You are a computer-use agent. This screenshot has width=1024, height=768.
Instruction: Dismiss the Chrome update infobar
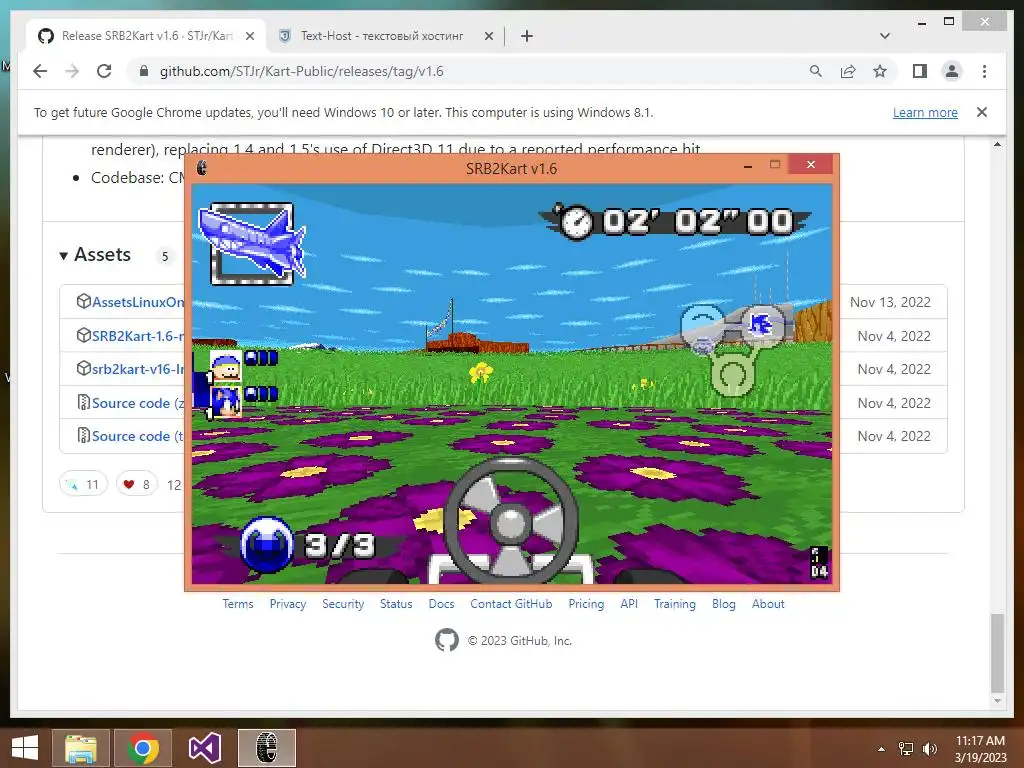(x=982, y=112)
